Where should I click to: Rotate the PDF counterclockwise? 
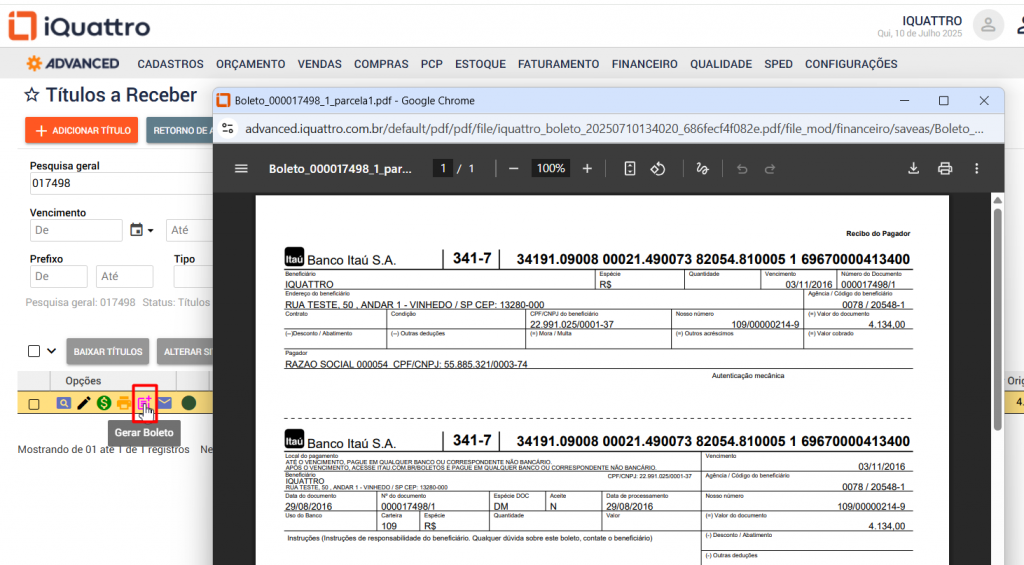point(658,169)
